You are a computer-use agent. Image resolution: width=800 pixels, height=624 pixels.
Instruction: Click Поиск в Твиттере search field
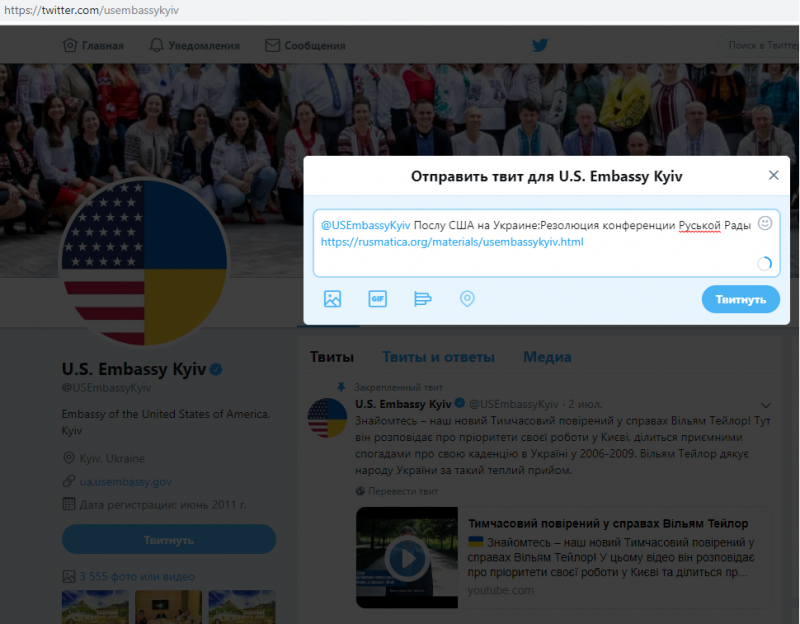click(759, 45)
